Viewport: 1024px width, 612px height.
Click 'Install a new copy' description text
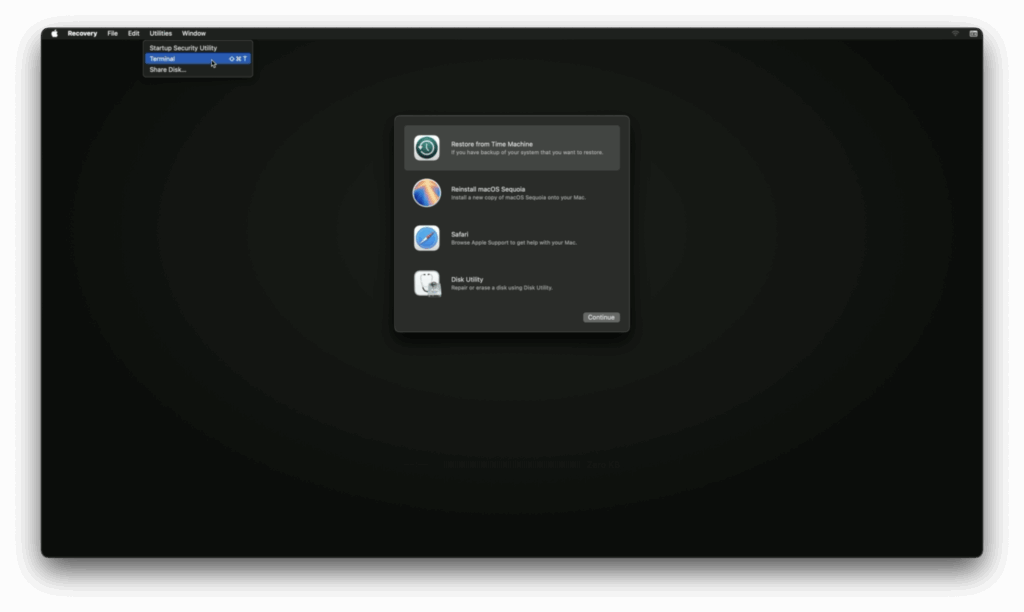point(519,198)
